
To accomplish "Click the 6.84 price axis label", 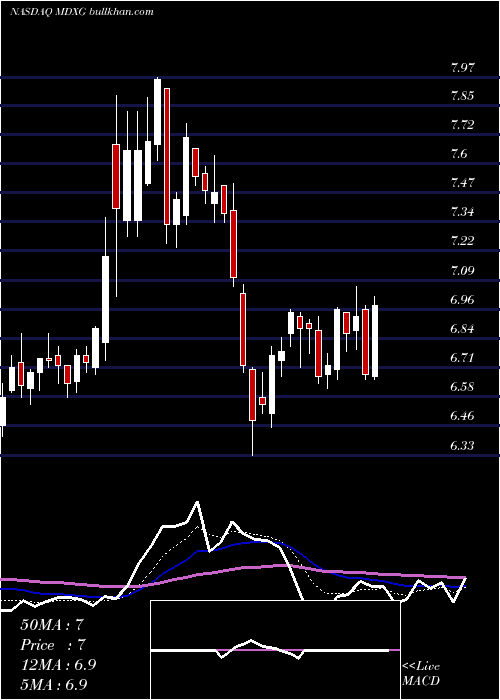I will (x=463, y=329).
